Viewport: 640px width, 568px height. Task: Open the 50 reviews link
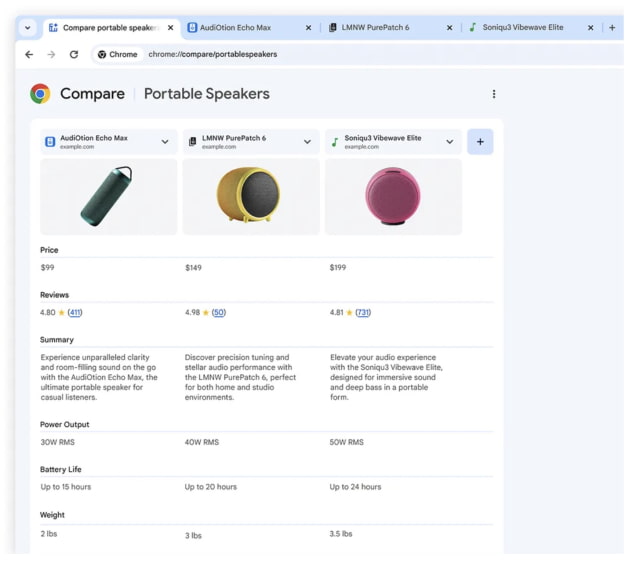tap(219, 313)
